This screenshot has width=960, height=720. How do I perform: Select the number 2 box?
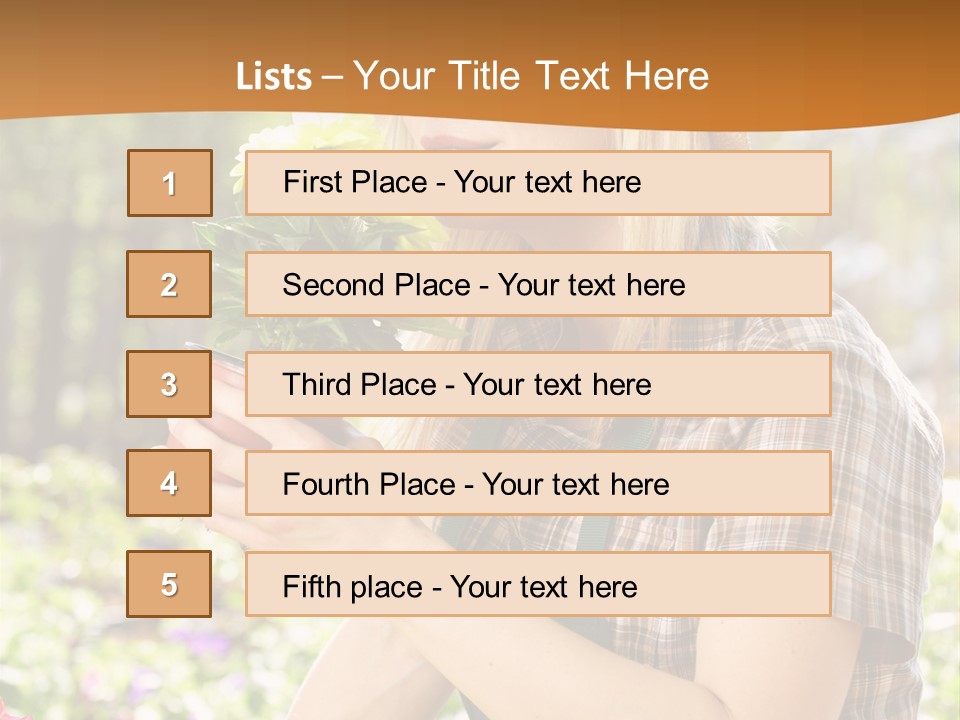[x=169, y=284]
